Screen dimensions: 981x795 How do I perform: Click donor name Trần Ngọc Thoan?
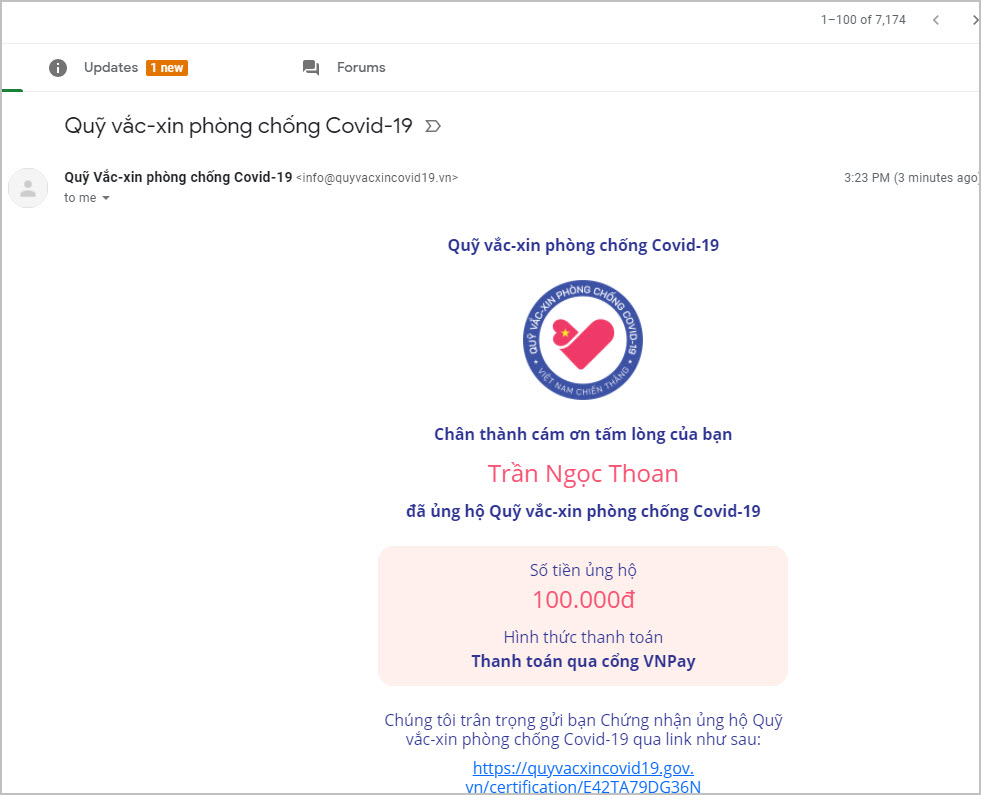(583, 473)
